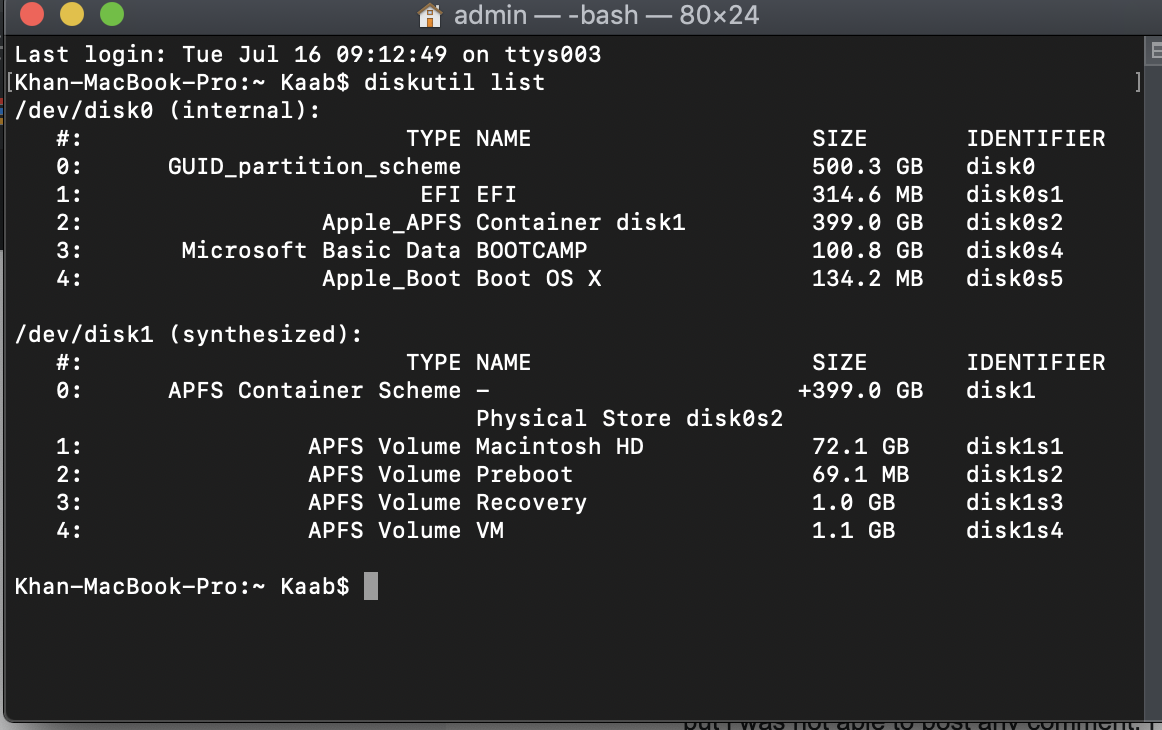Click the 'disk0s2' identifier in first table
The image size is (1162, 730).
coord(1014,222)
